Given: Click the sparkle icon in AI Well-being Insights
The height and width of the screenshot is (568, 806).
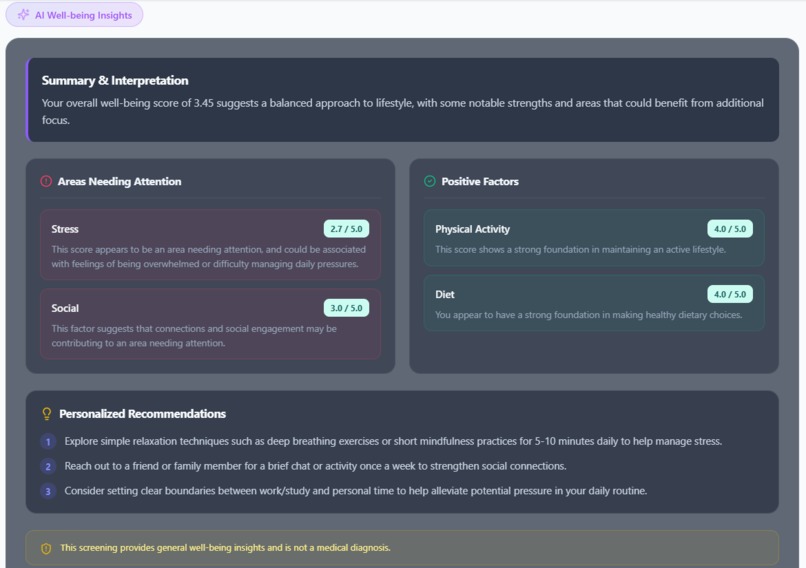Looking at the screenshot, I should pyautogui.click(x=24, y=15).
